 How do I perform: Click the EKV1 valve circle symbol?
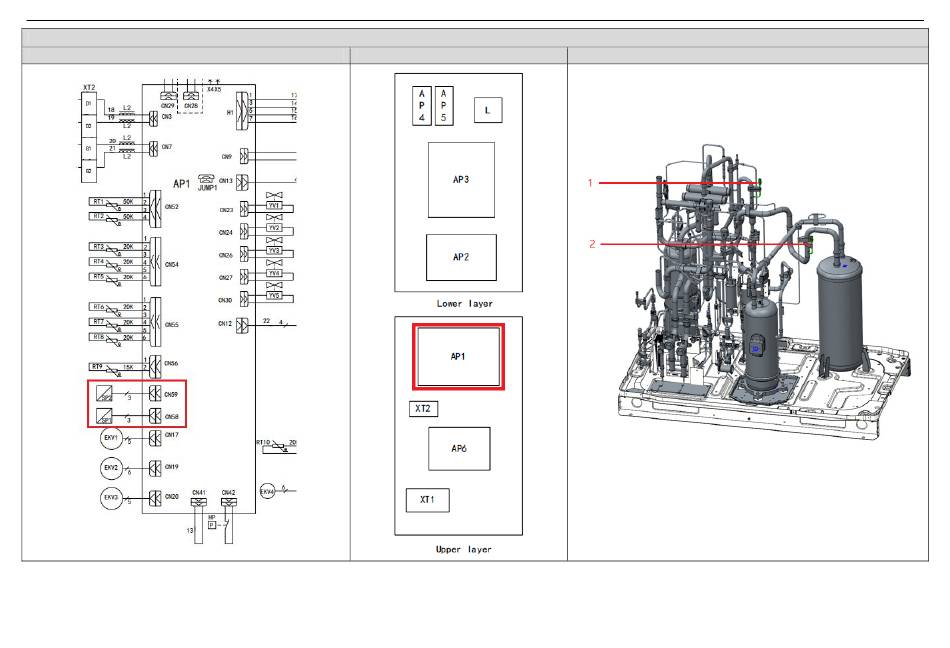(x=111, y=438)
